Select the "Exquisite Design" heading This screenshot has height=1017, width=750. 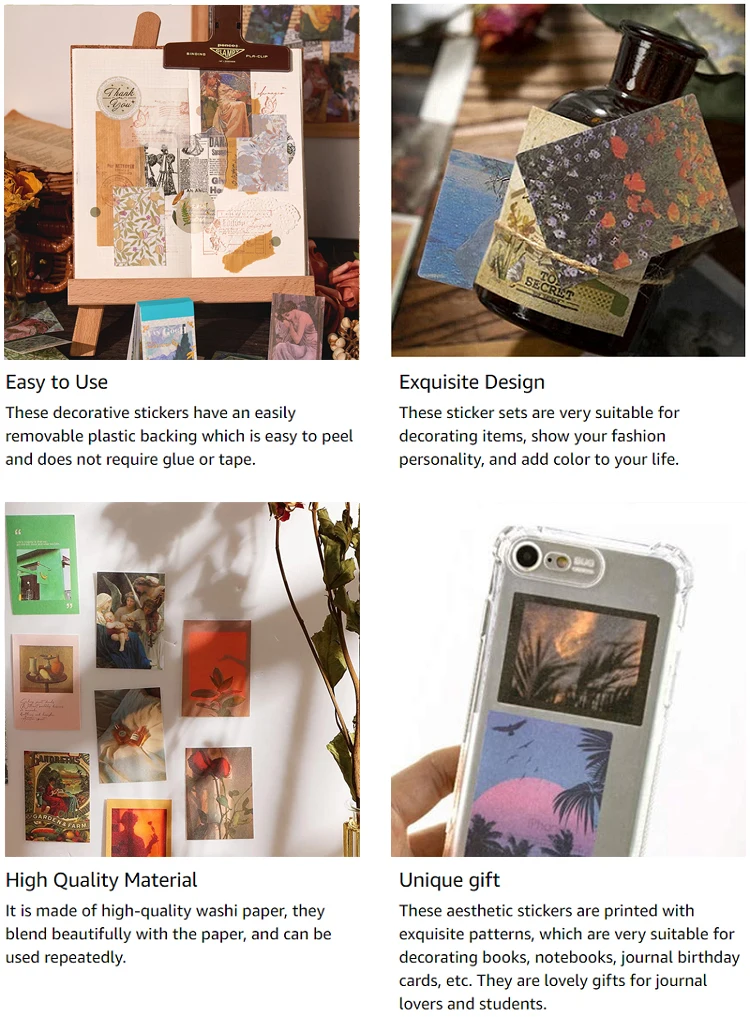(x=472, y=382)
